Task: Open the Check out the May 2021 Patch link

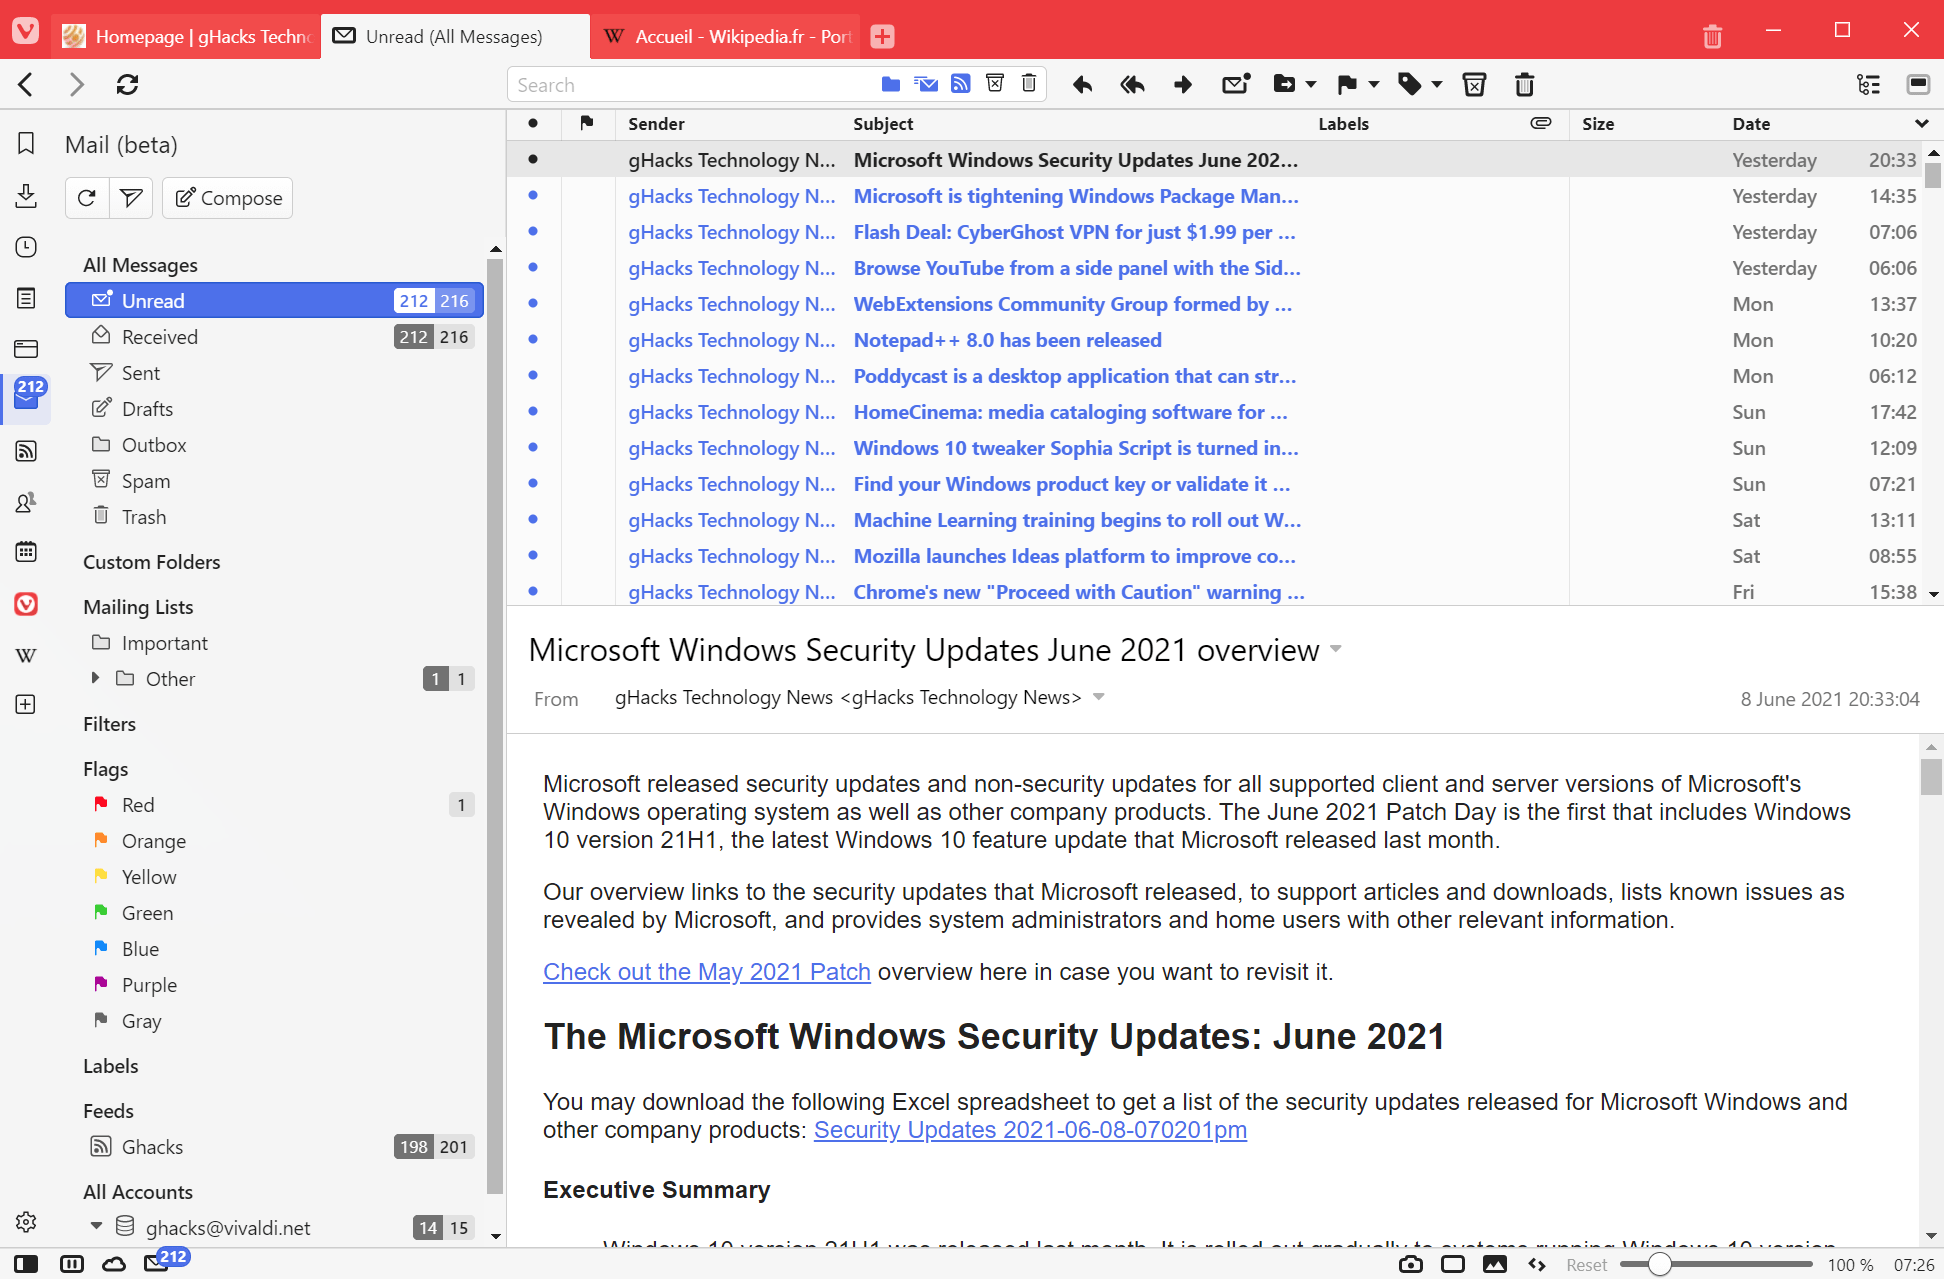Action: click(x=706, y=972)
